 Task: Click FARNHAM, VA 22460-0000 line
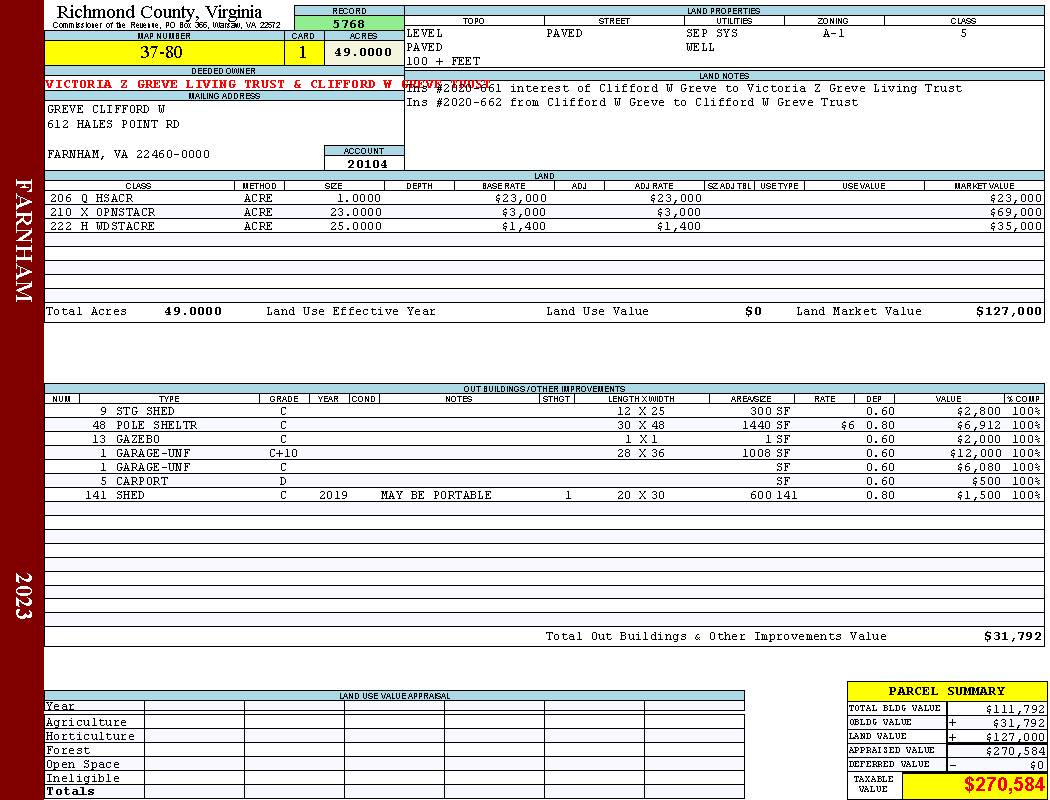pos(129,155)
